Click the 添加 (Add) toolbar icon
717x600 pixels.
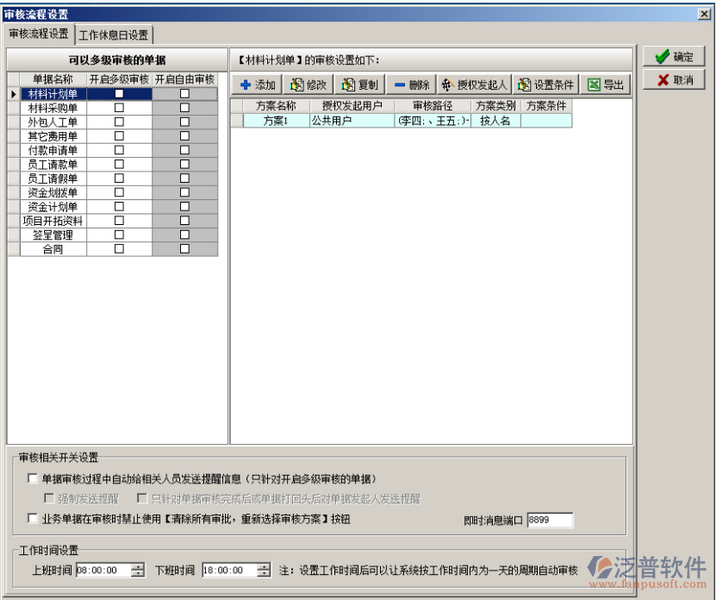pos(258,85)
